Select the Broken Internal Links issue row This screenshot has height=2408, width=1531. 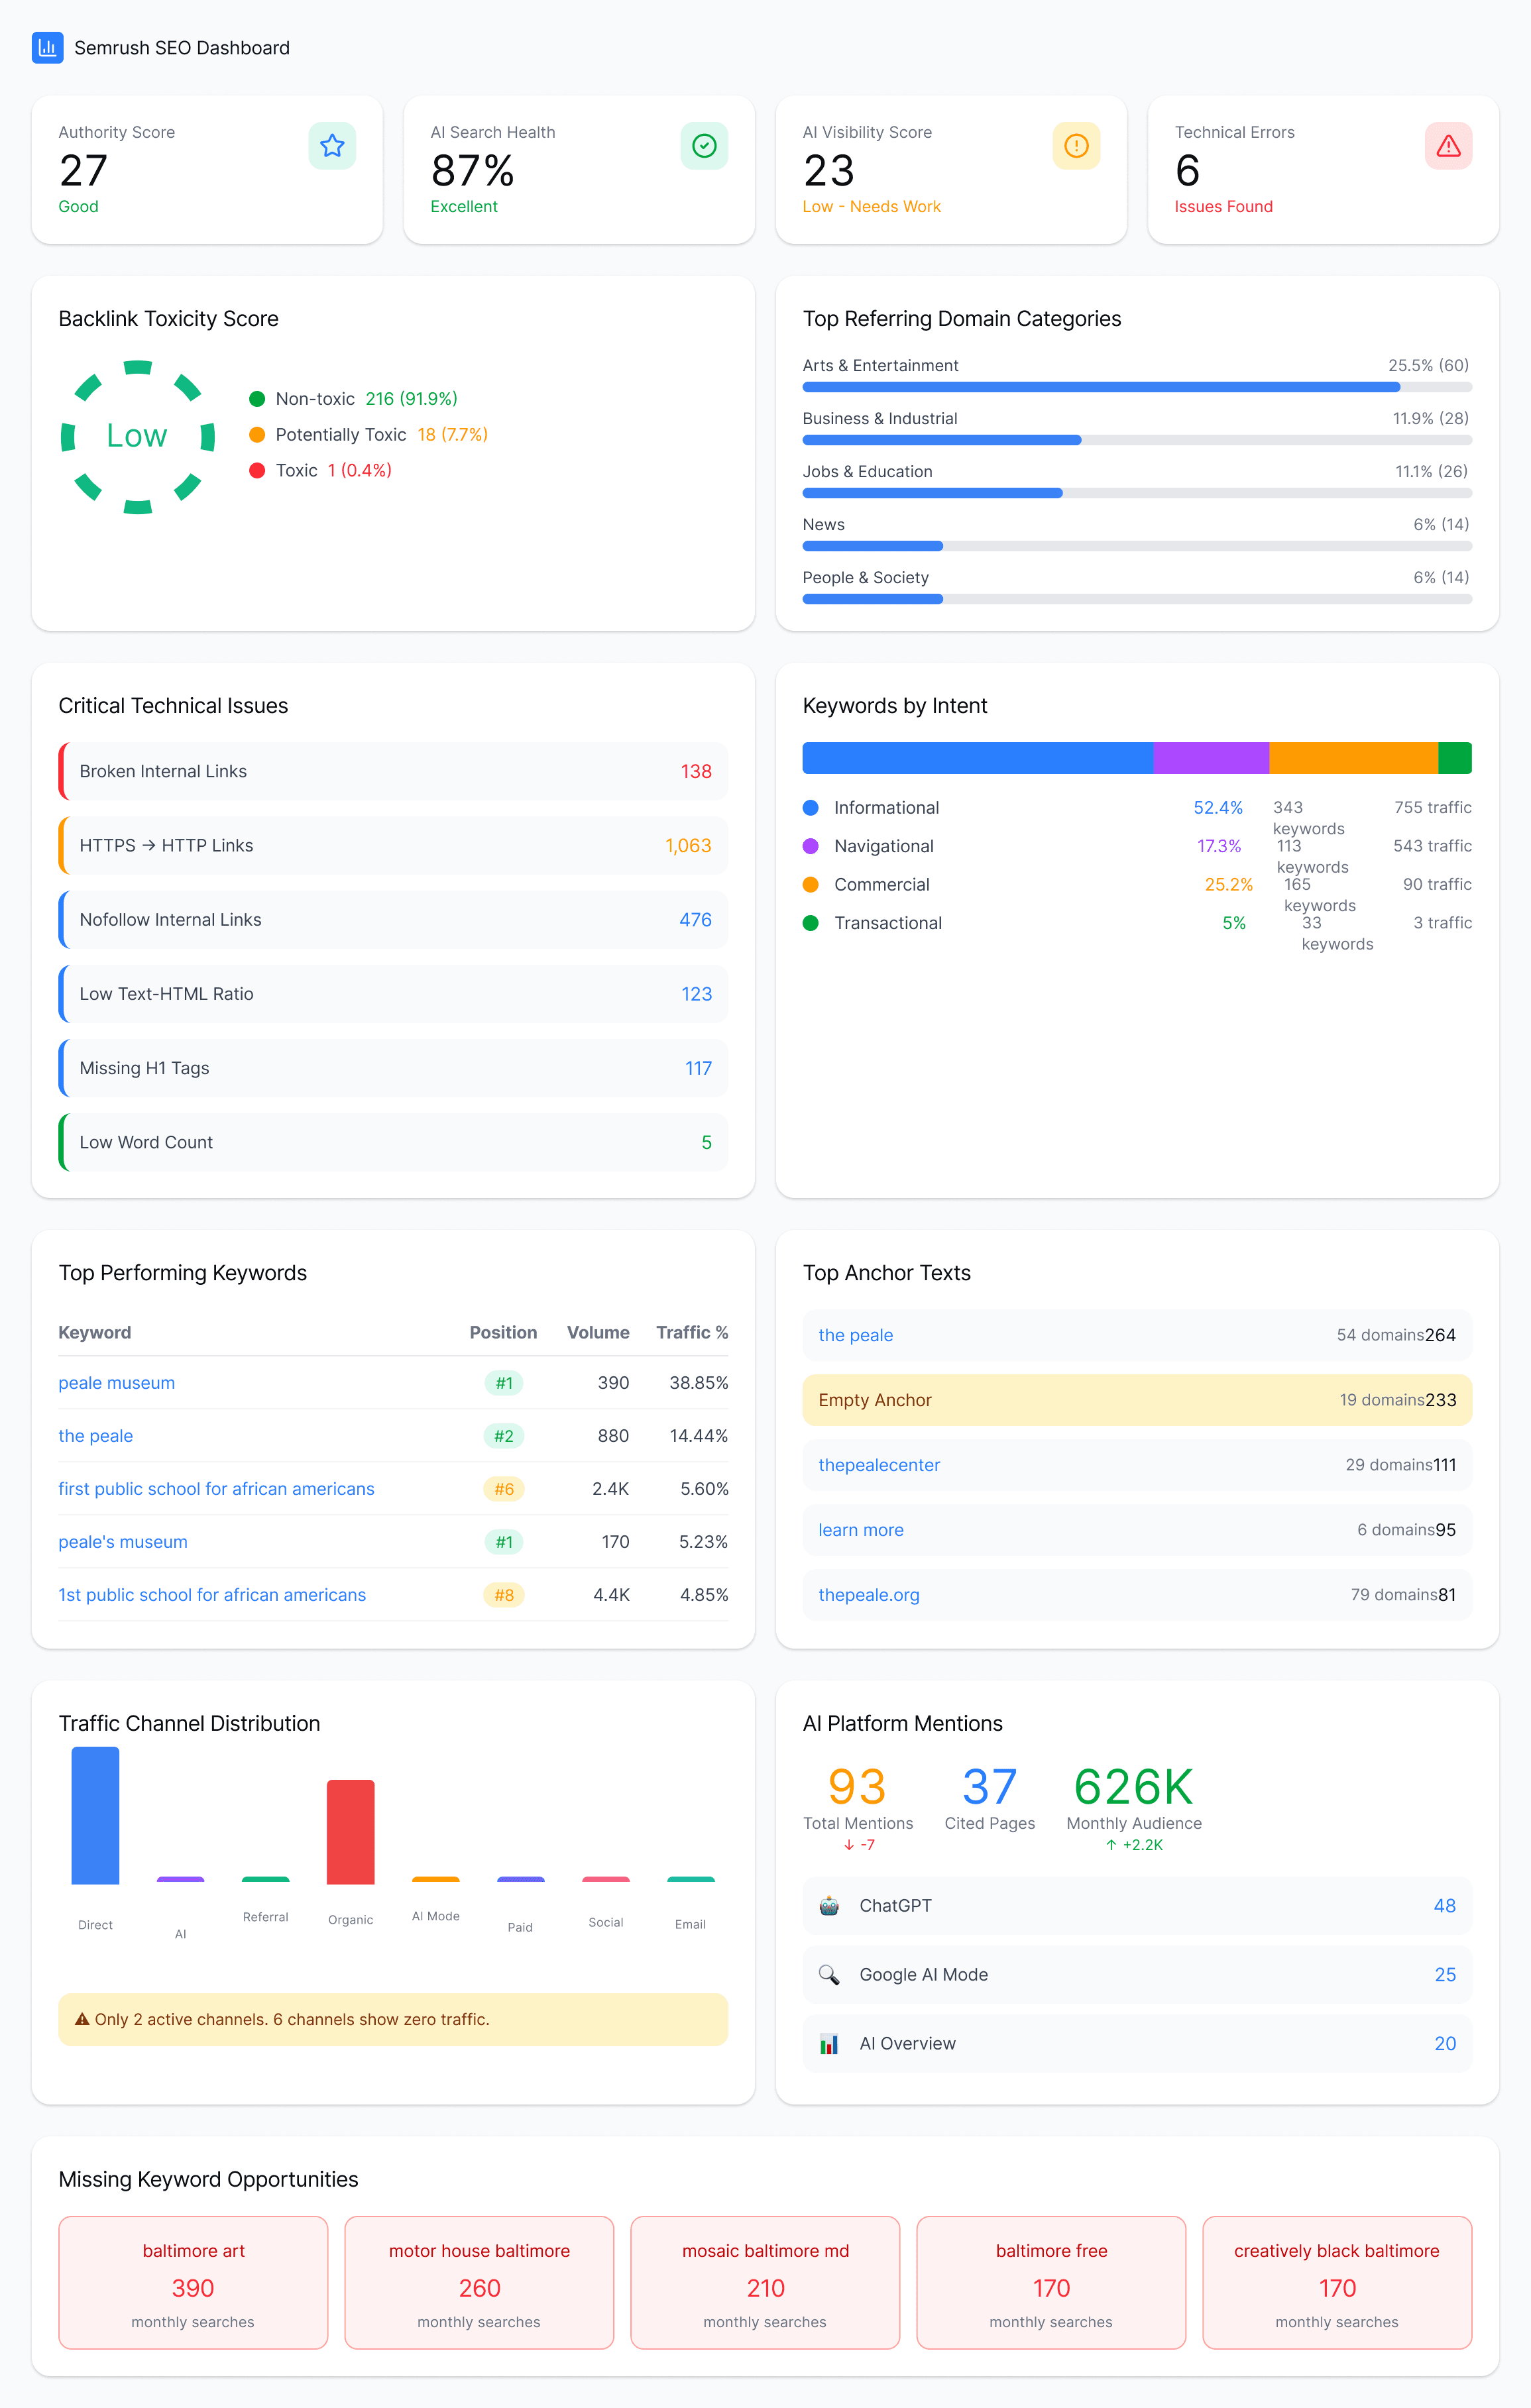[393, 771]
